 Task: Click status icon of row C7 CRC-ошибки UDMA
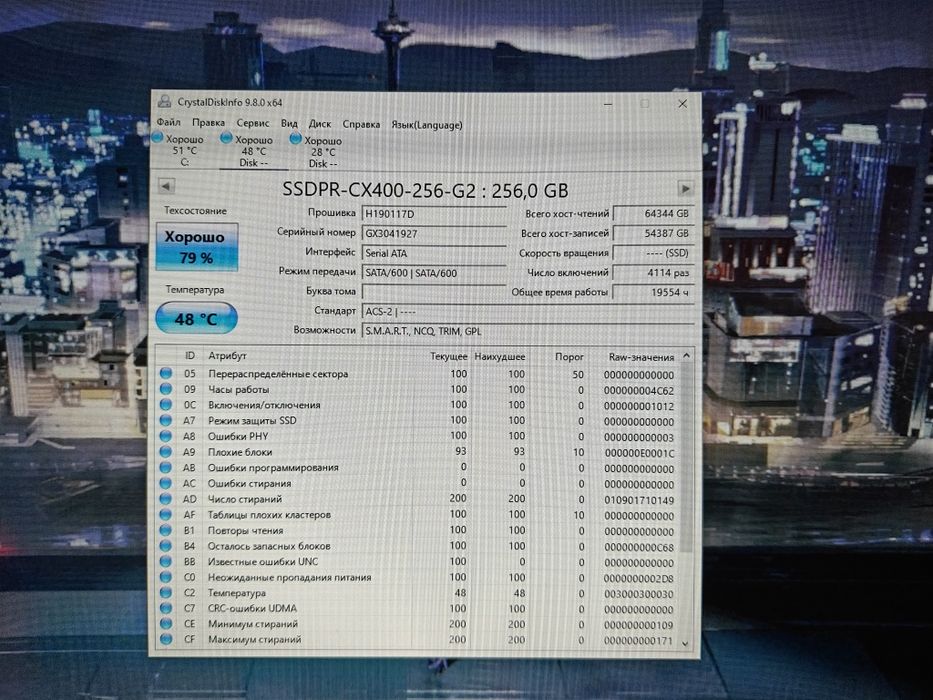coord(166,608)
